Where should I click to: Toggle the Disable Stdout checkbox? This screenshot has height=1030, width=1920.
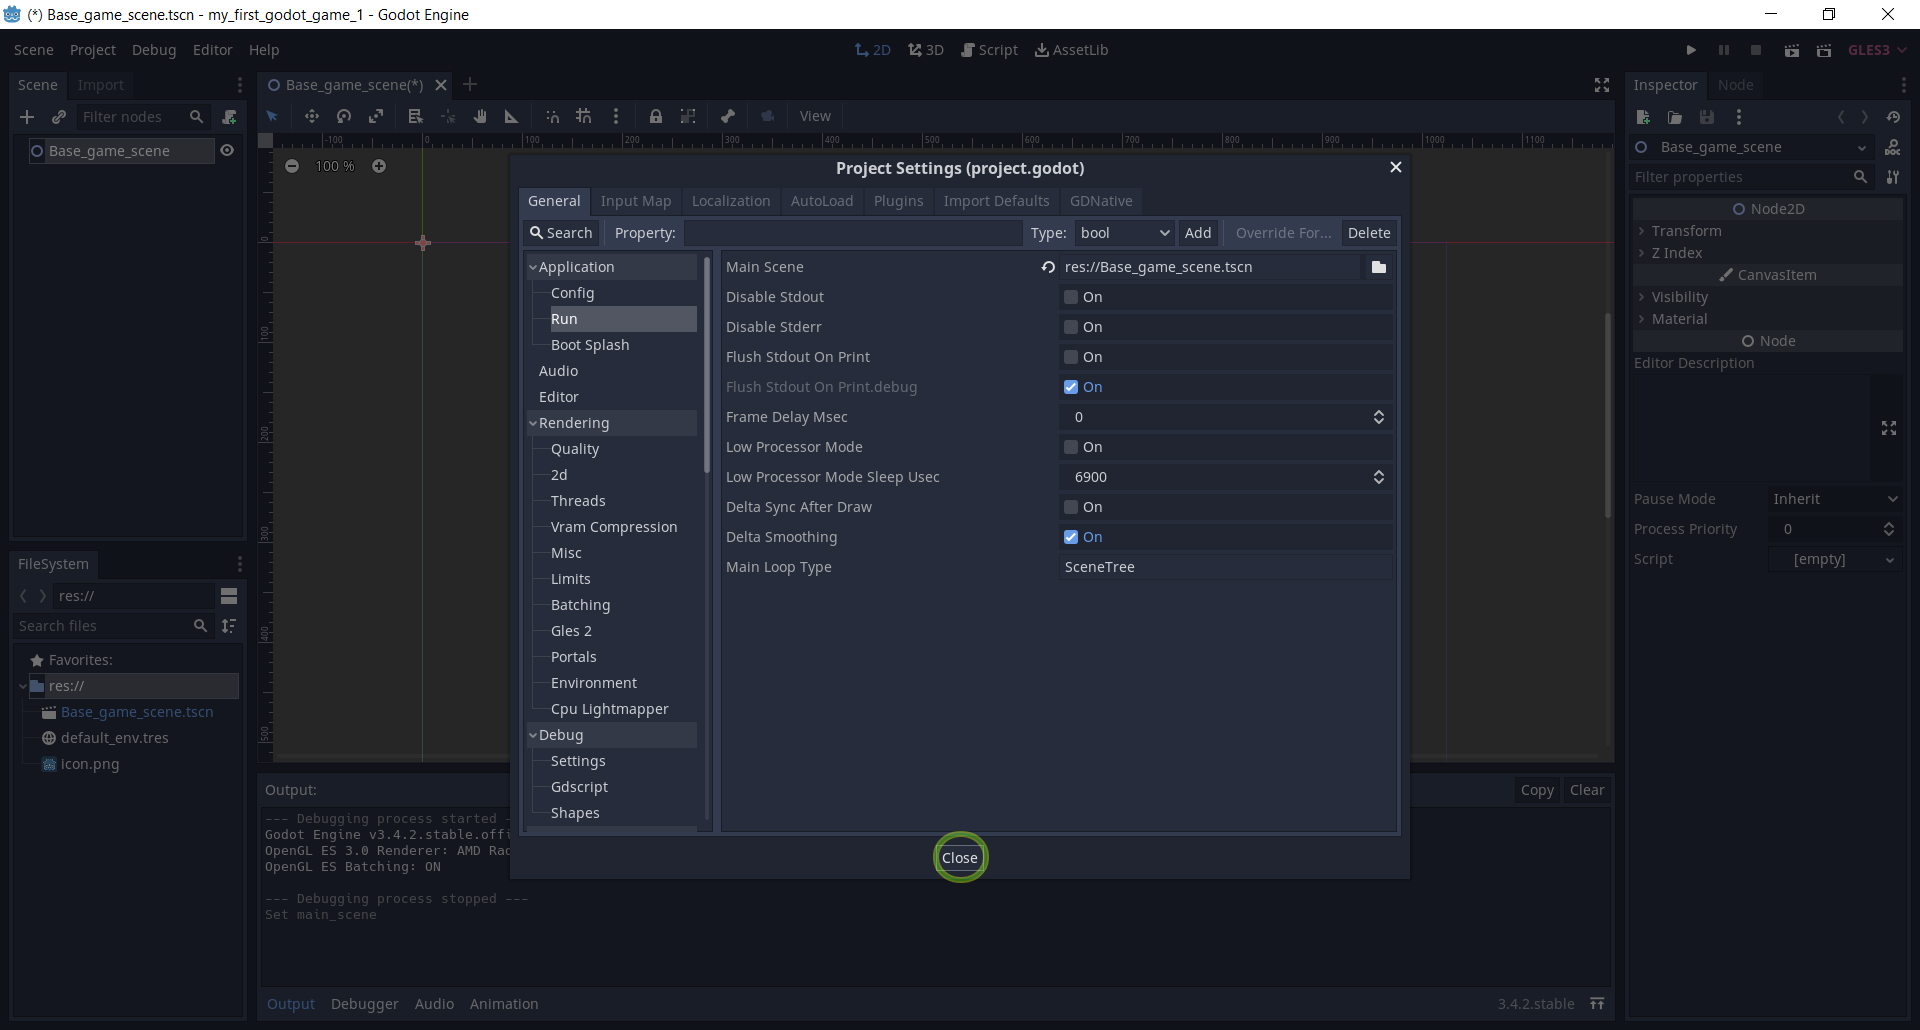pos(1071,297)
